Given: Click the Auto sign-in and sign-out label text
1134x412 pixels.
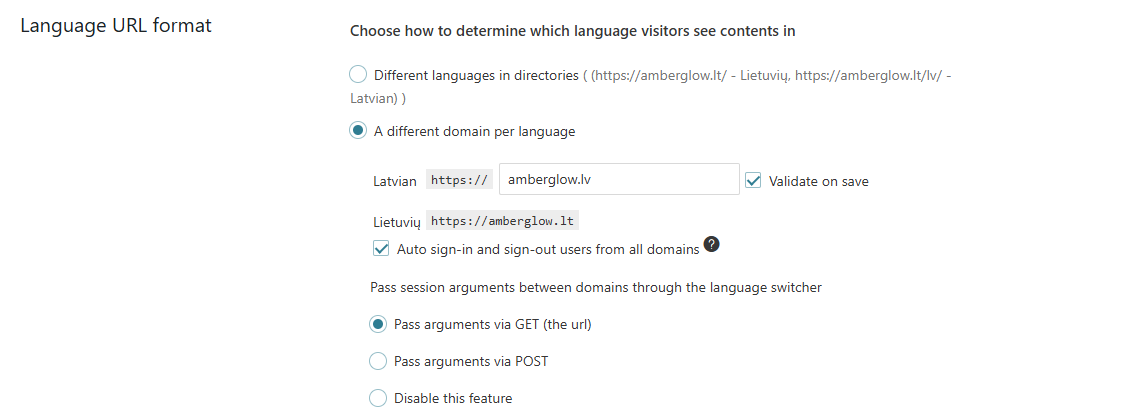Looking at the screenshot, I should 548,249.
